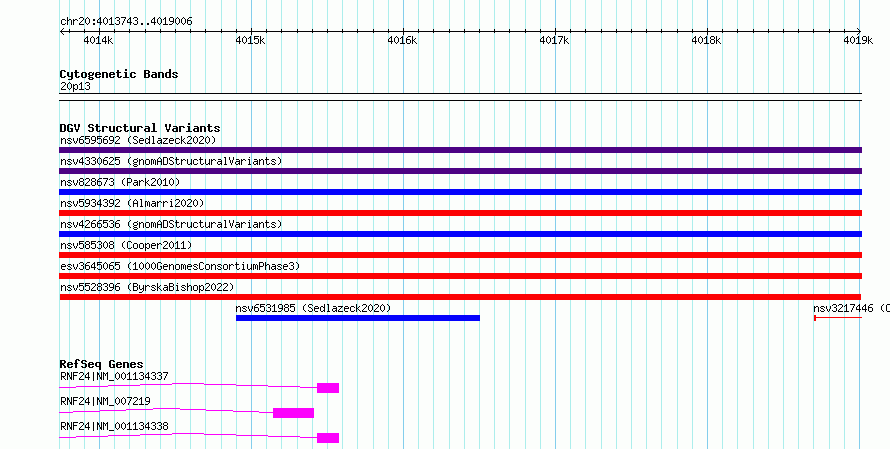Open variant label nsv5934392 (Almarri2020)

pyautogui.click(x=132, y=203)
